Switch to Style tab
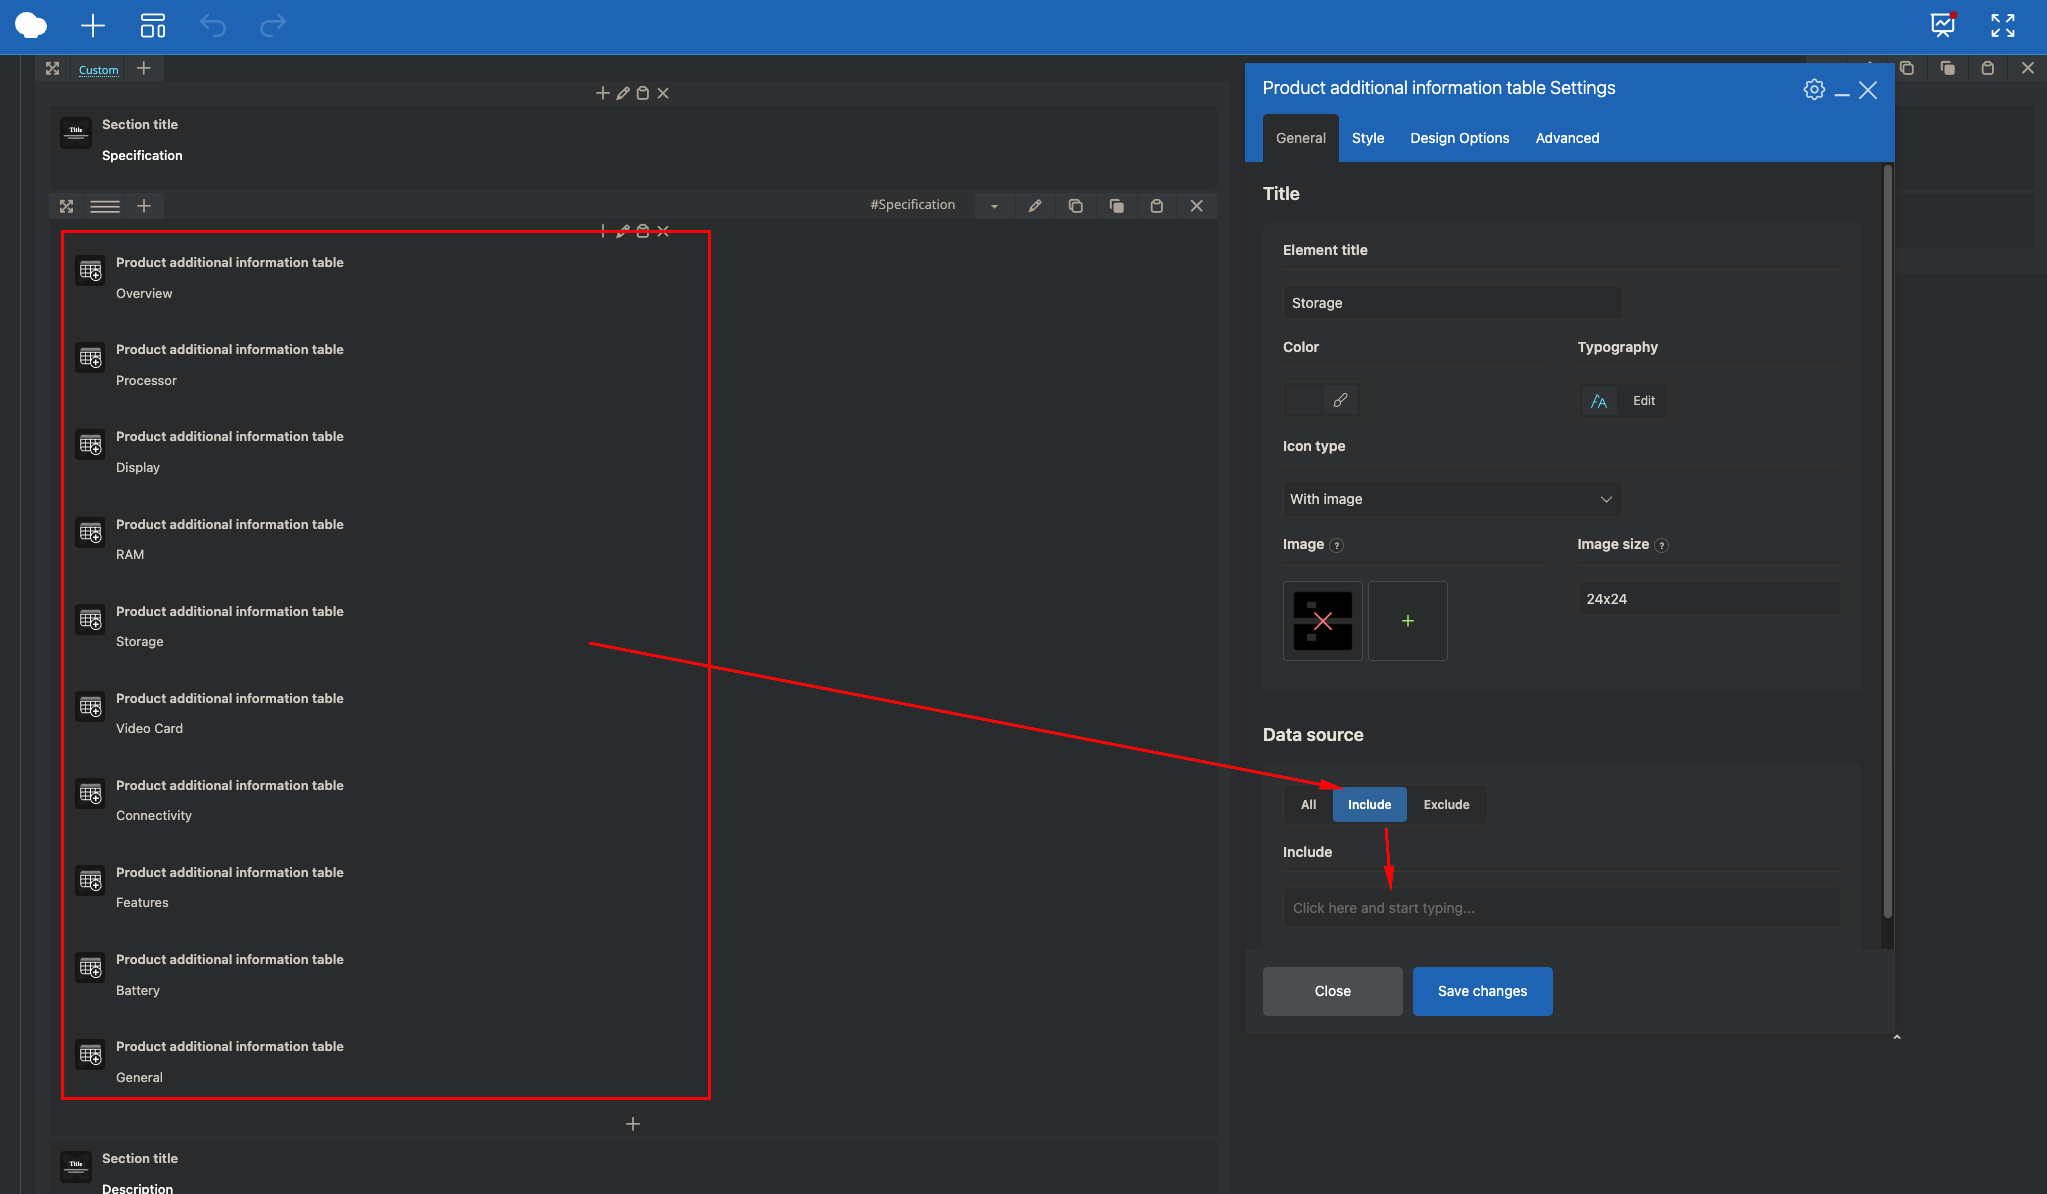 (1368, 138)
